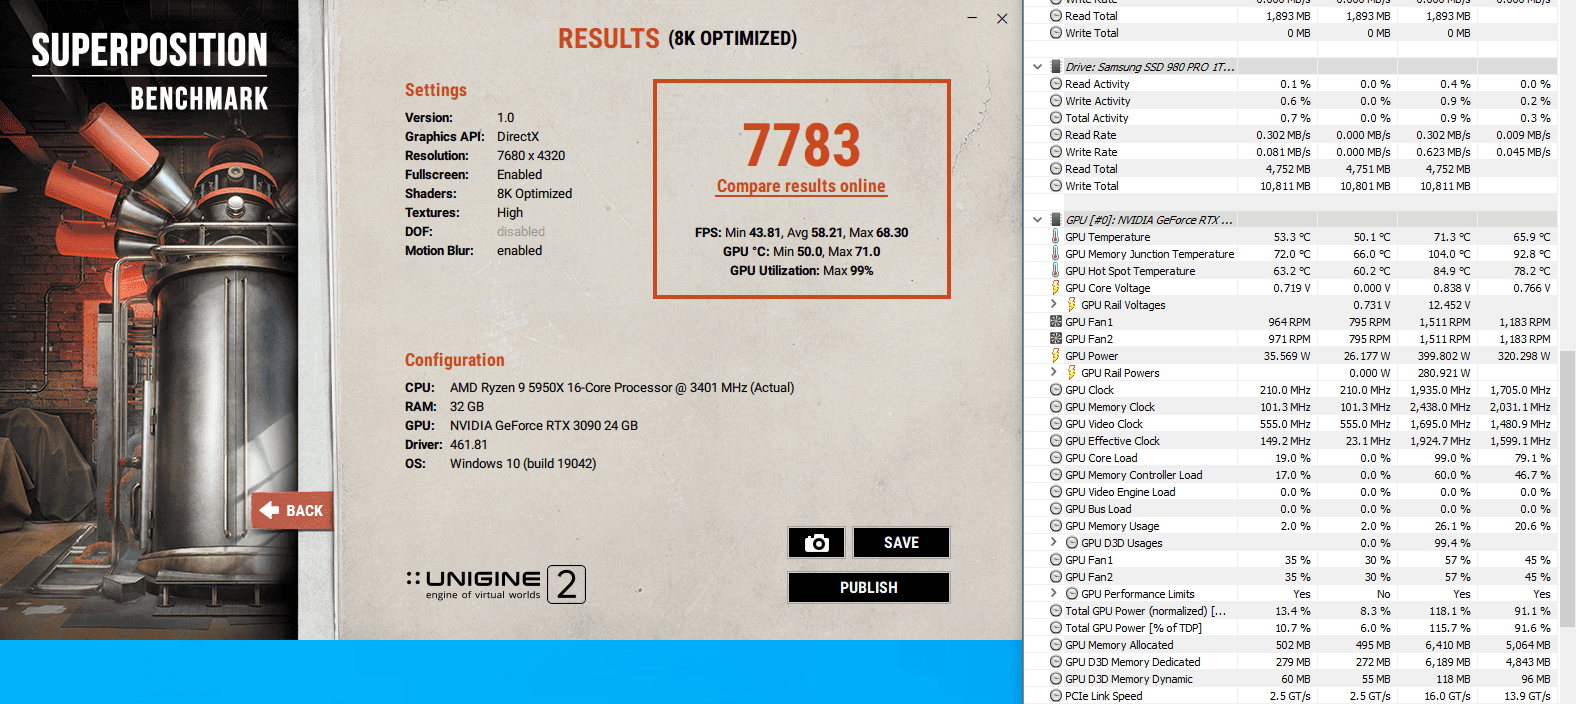Screen dimensions: 1576x704
Task: Click the GPU Memory Controller Load icon
Action: coord(1056,475)
